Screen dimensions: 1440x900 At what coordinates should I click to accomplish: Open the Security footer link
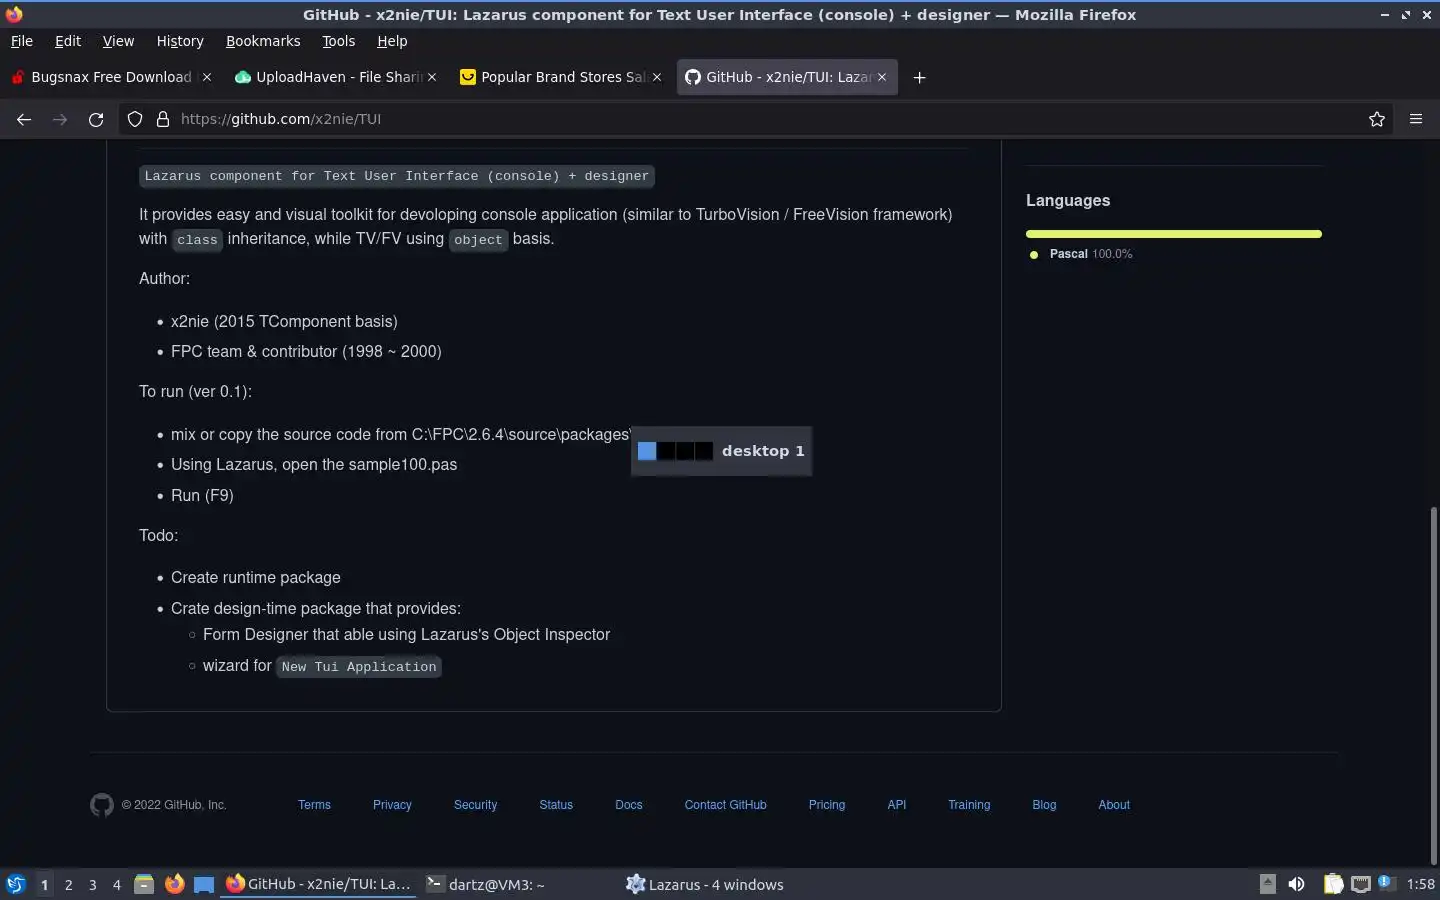pyautogui.click(x=475, y=805)
